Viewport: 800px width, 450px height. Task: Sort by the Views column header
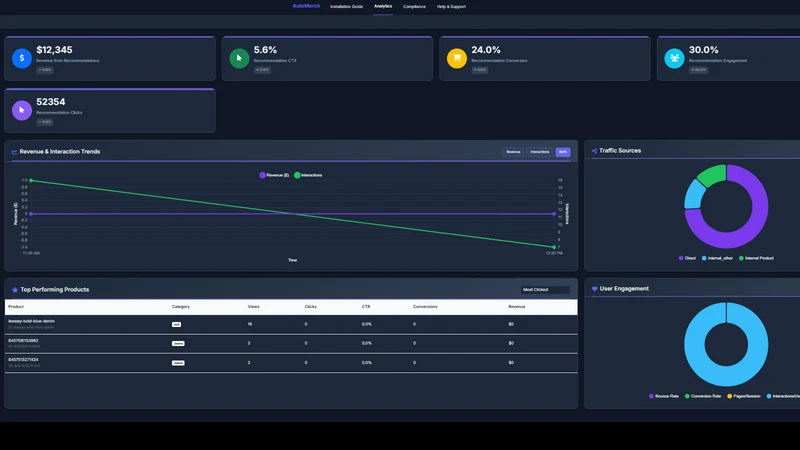pyautogui.click(x=254, y=307)
